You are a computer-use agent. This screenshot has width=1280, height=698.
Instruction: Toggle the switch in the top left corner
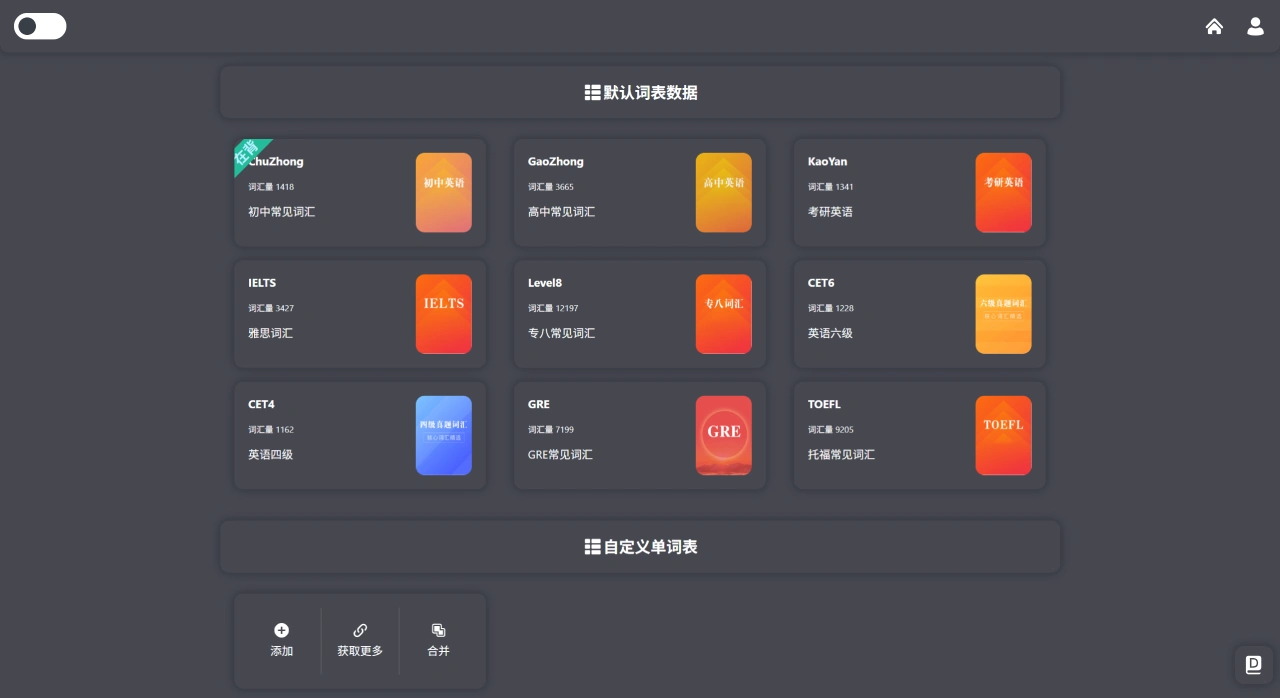pos(40,26)
